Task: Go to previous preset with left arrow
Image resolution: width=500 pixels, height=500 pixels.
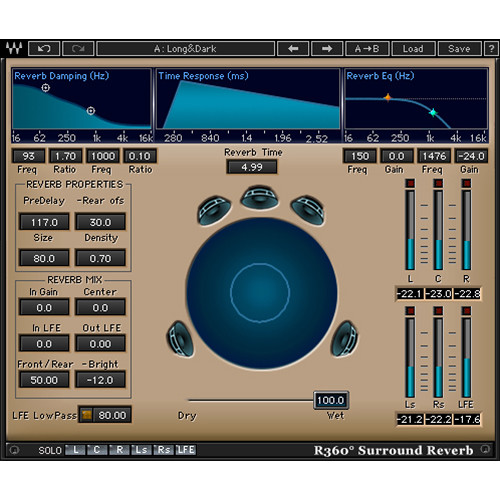Action: click(x=293, y=49)
